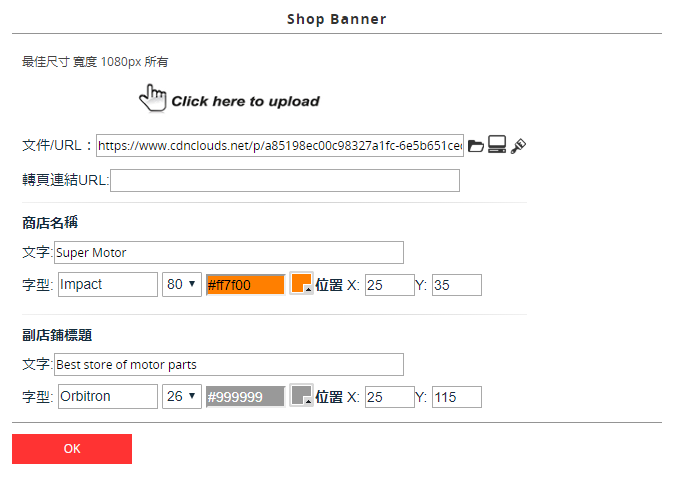Click the Y position field showing 115
The image size is (673, 478).
pos(456,397)
